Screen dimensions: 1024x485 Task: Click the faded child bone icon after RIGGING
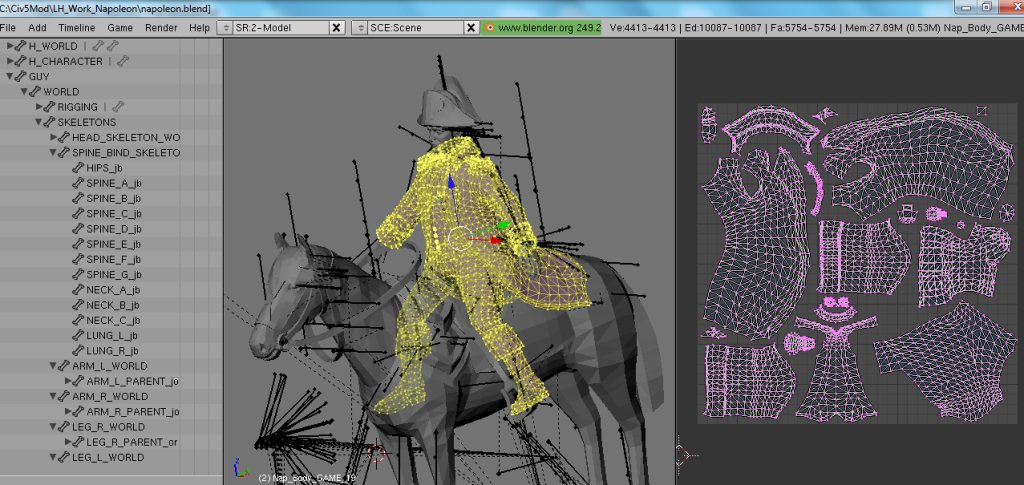pos(118,107)
